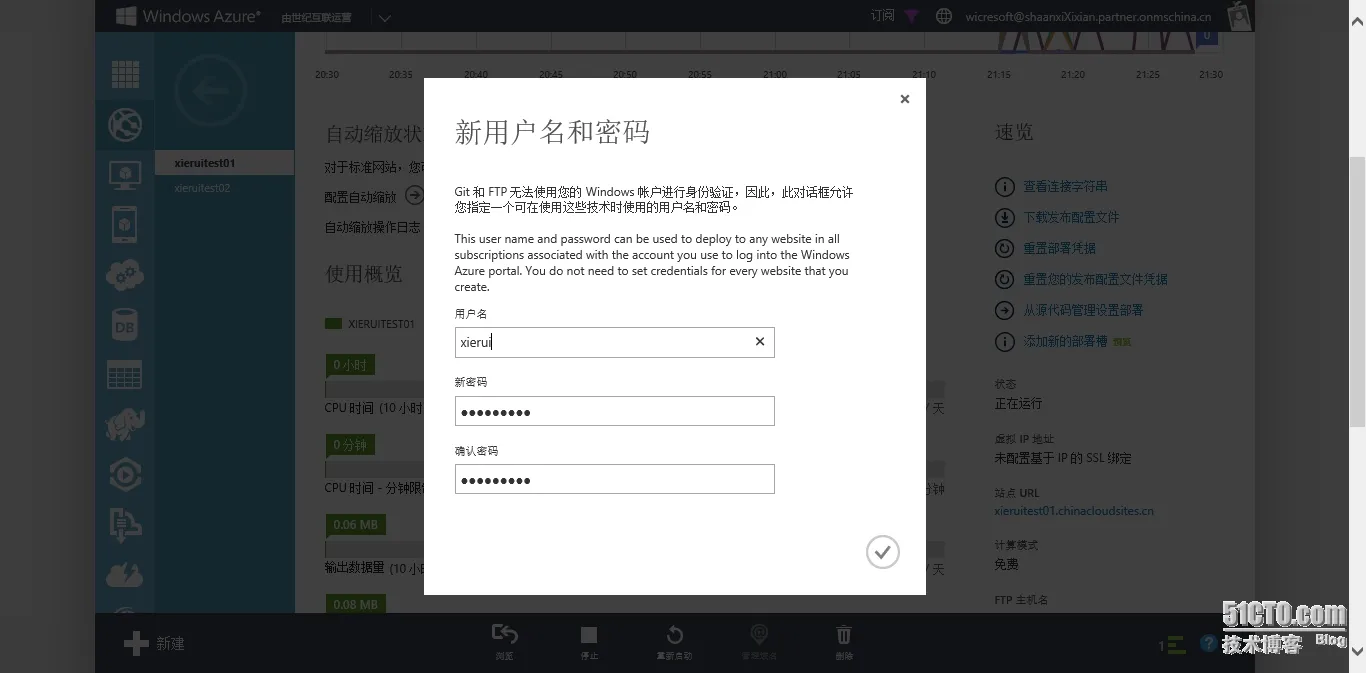Viewport: 1366px width, 673px height.
Task: Click the 浏览 browse command
Action: click(x=504, y=642)
